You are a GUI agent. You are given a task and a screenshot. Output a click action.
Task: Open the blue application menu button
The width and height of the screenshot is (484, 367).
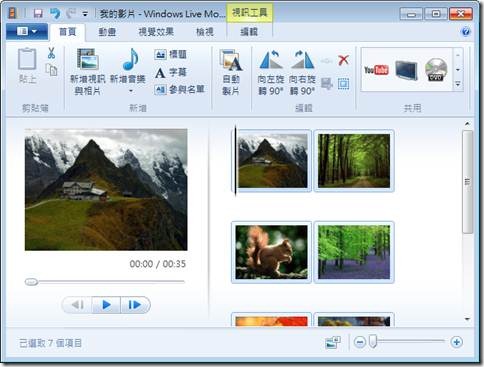tap(27, 31)
